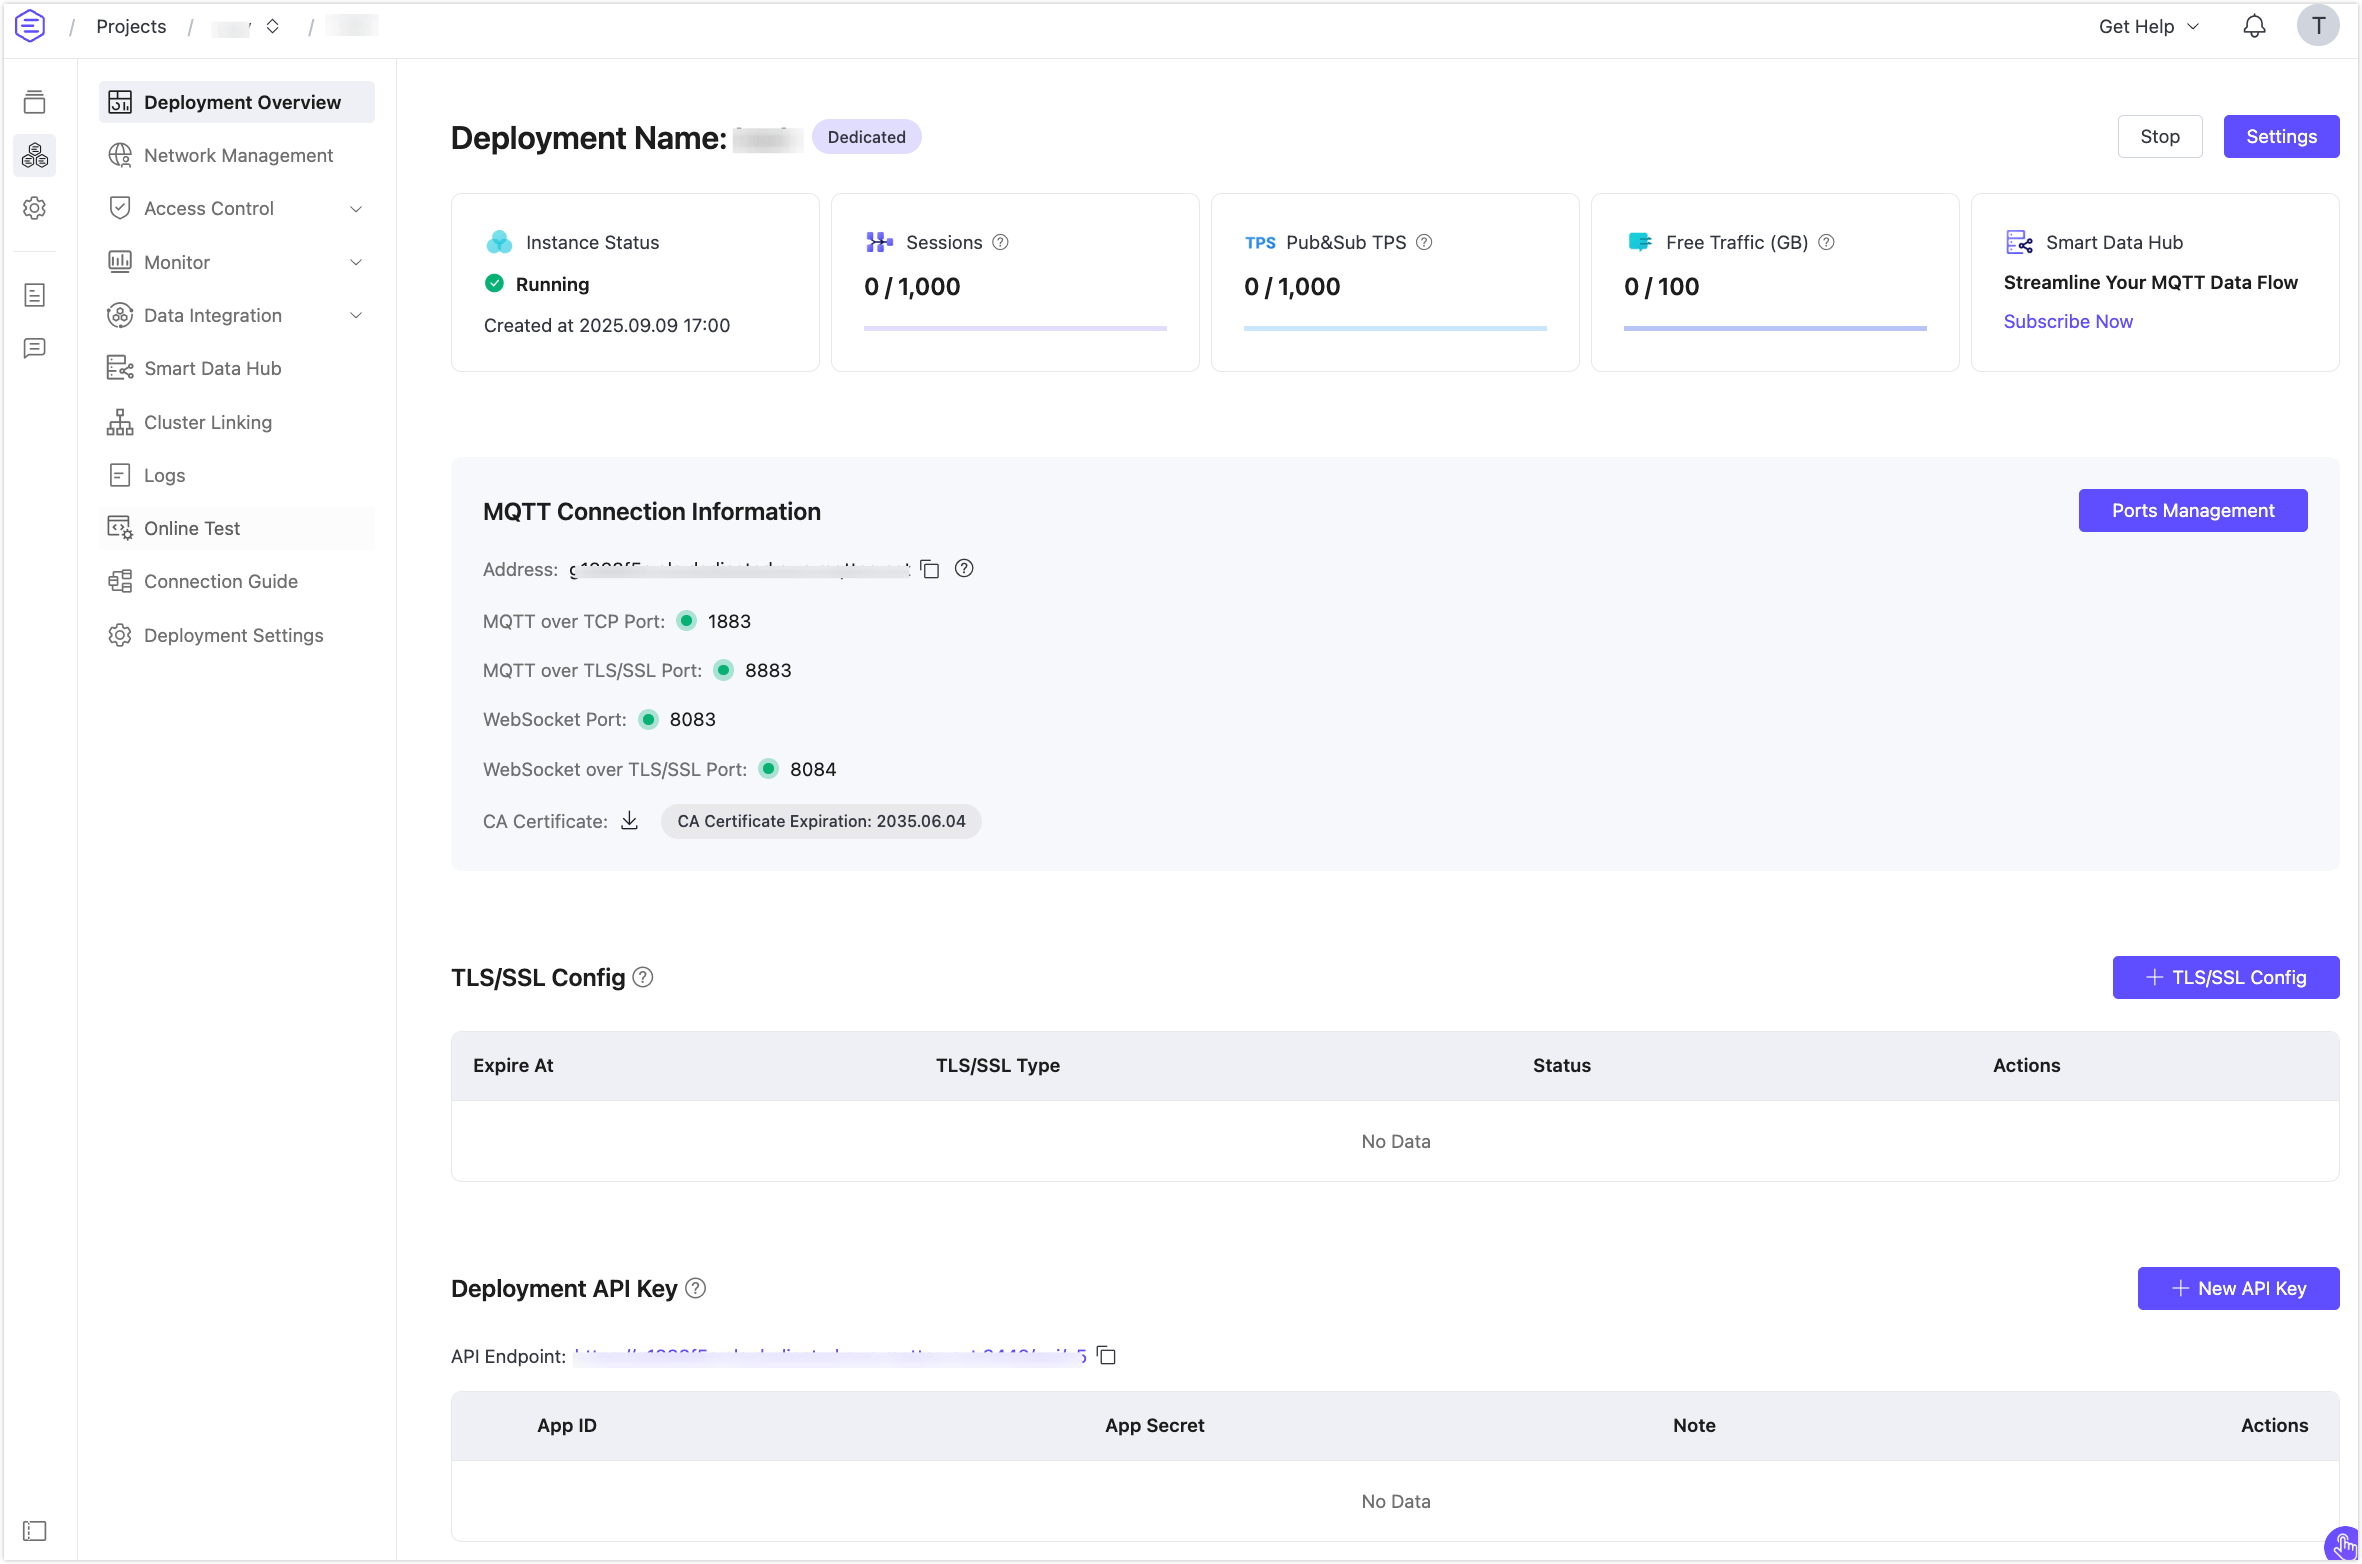This screenshot has height=1564, width=2362.
Task: Copy the MQTT address to clipboard
Action: coord(930,569)
